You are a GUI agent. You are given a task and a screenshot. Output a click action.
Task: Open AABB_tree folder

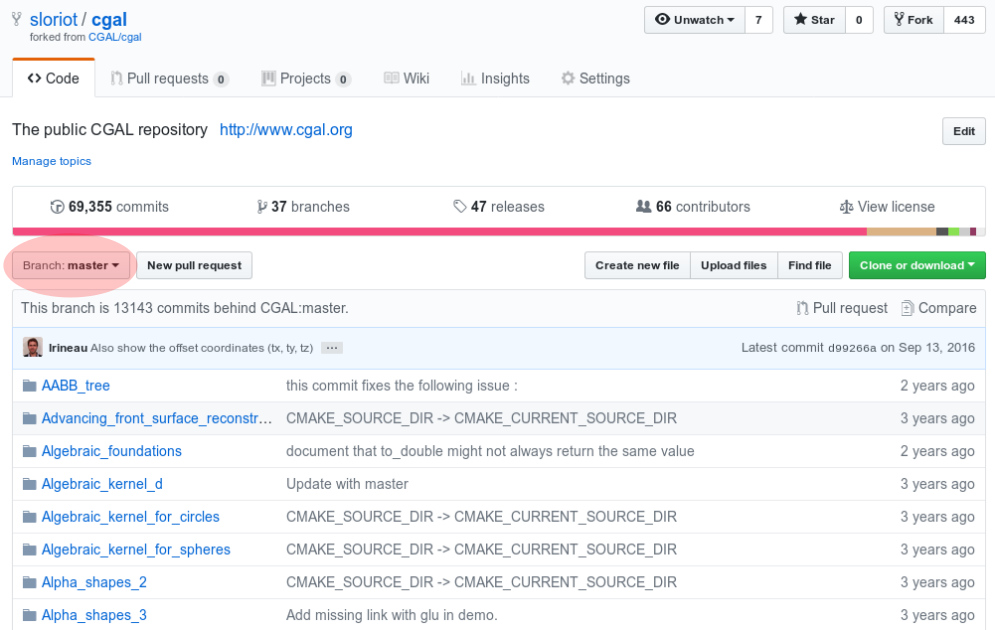coord(76,386)
